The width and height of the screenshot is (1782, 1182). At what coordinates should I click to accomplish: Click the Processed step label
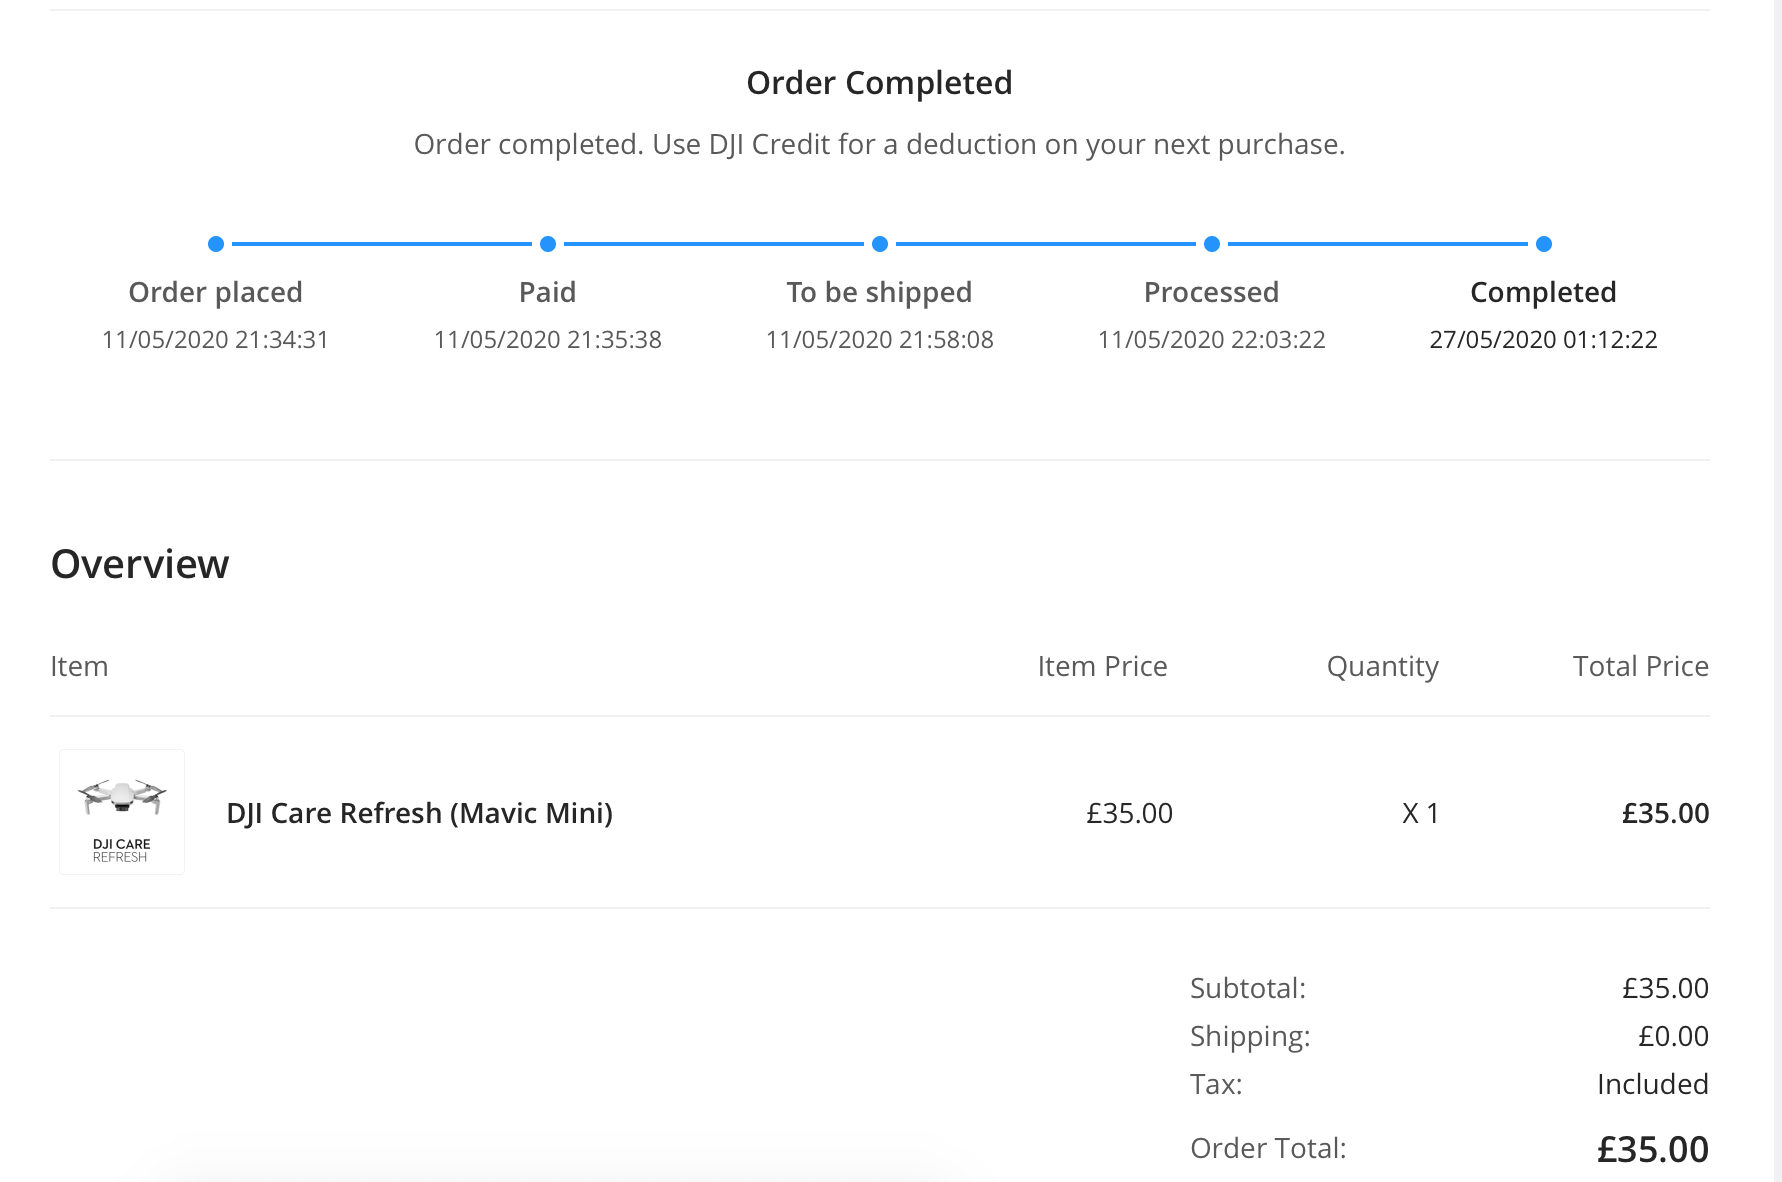click(1211, 292)
